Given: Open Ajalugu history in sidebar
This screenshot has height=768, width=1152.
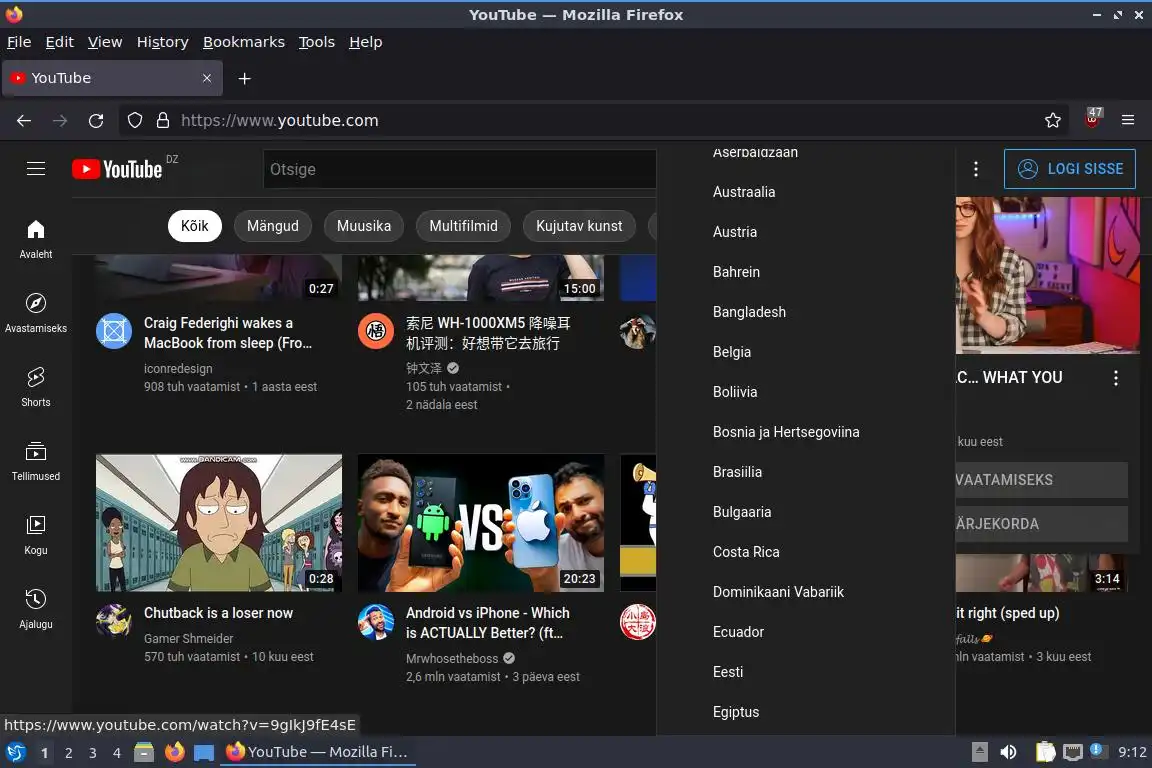Looking at the screenshot, I should 36,609.
